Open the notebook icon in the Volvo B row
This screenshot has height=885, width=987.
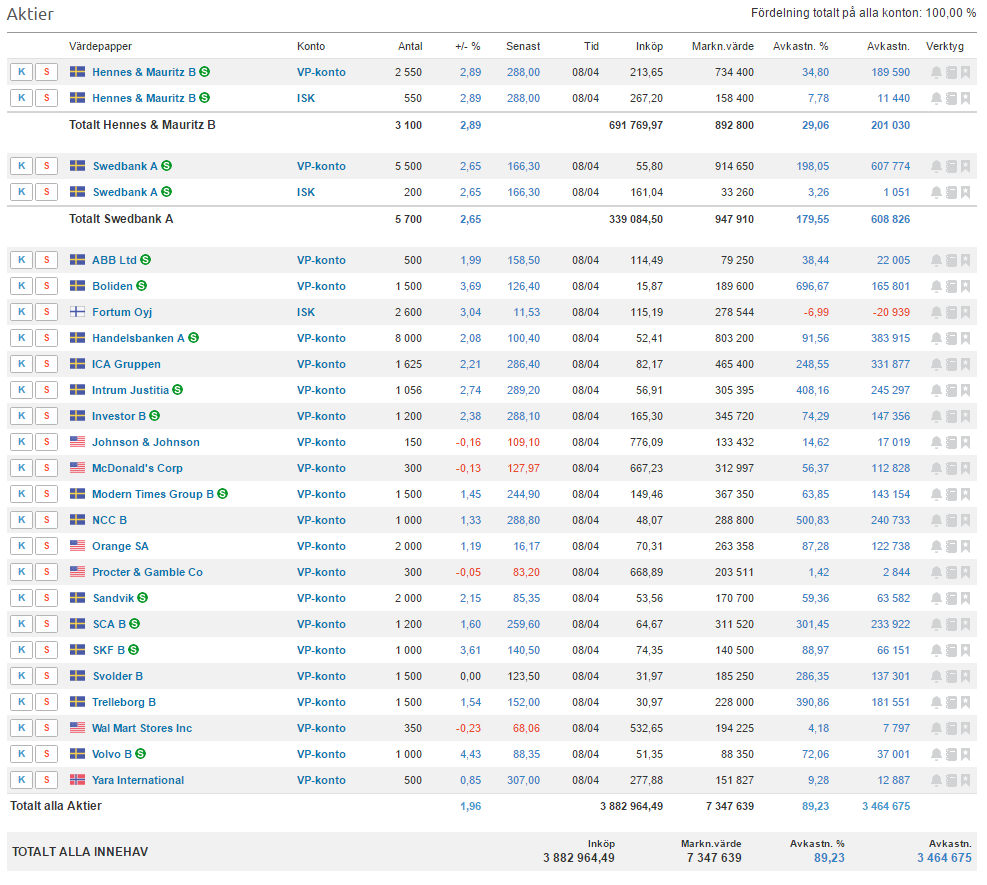tap(951, 755)
